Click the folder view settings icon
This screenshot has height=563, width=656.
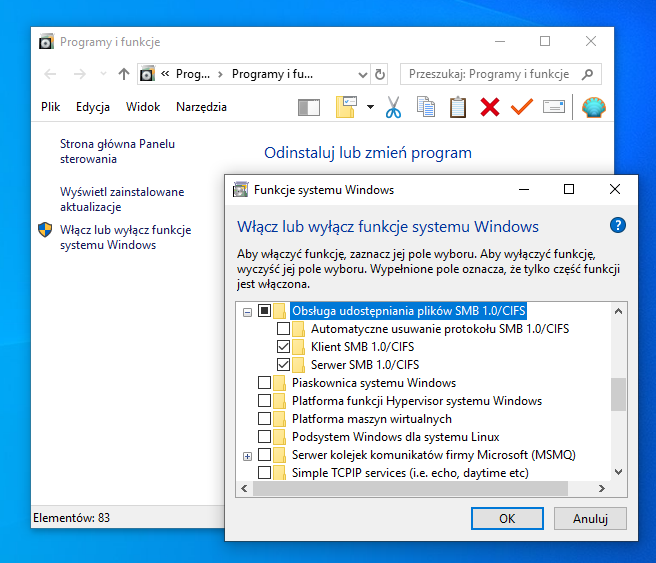(x=346, y=107)
